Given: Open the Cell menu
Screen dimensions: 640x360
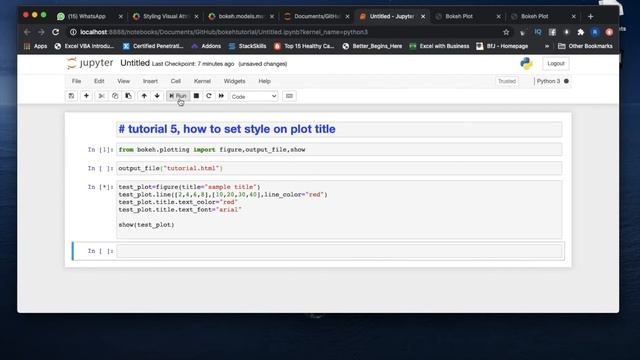Looking at the screenshot, I should (176, 81).
